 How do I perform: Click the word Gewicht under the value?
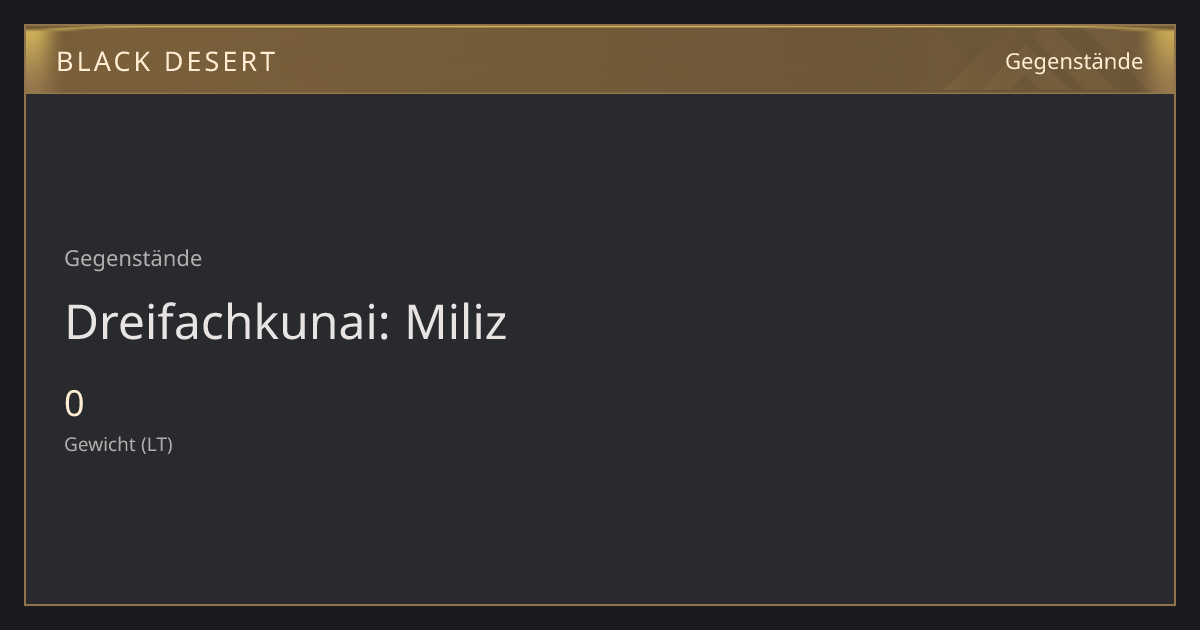100,444
